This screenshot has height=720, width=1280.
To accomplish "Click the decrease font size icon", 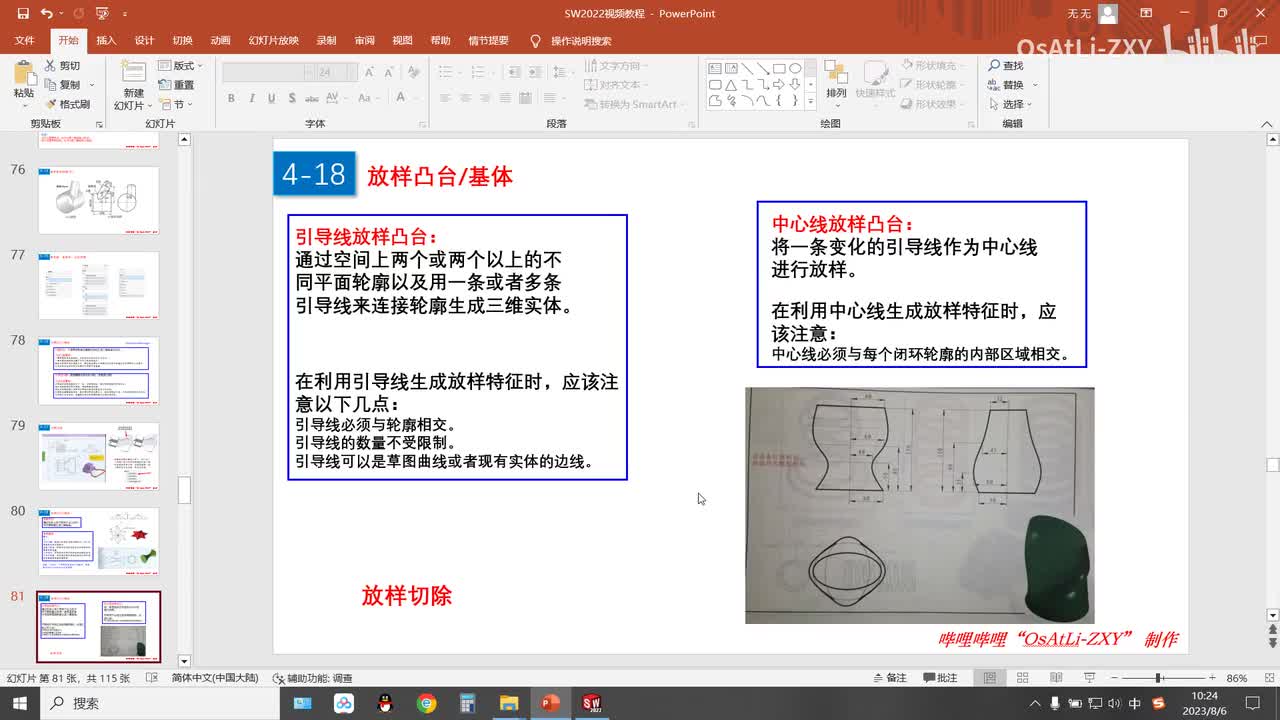I will click(387, 72).
